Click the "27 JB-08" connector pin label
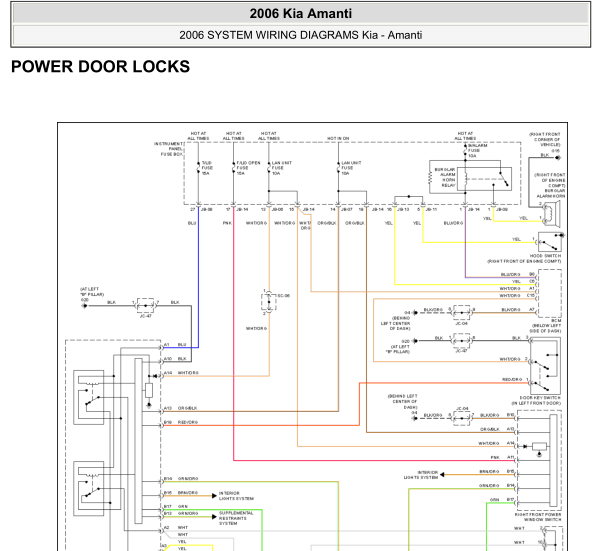 click(201, 210)
